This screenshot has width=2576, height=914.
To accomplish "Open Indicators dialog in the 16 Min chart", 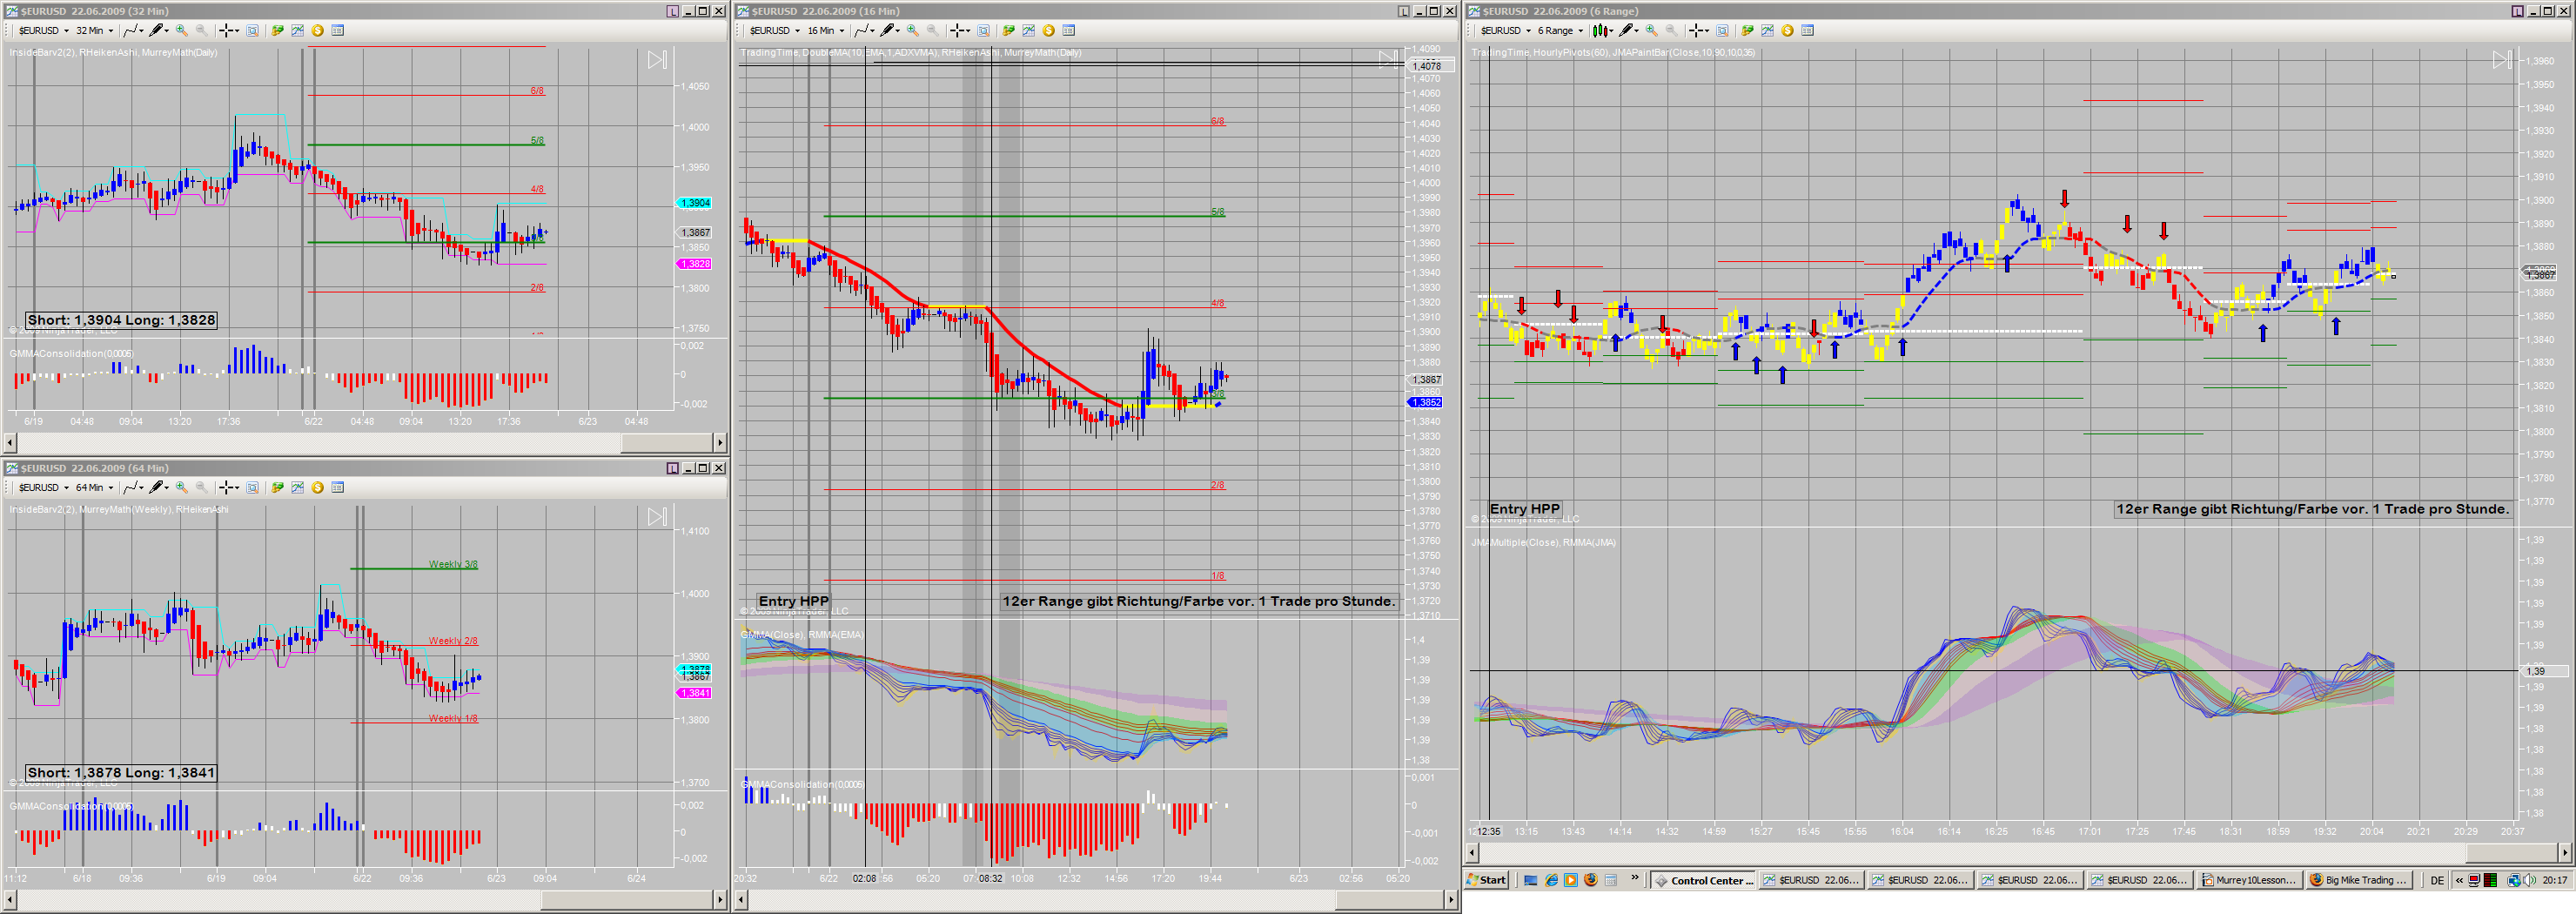I will [1028, 31].
